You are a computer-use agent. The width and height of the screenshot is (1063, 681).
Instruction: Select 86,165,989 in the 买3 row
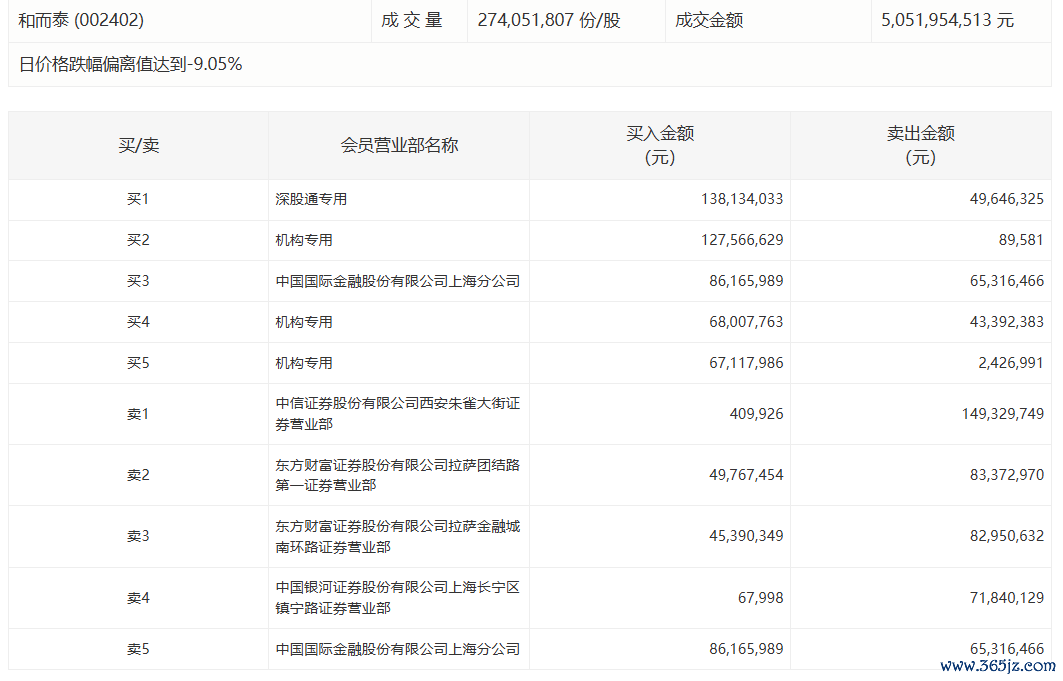coord(746,281)
